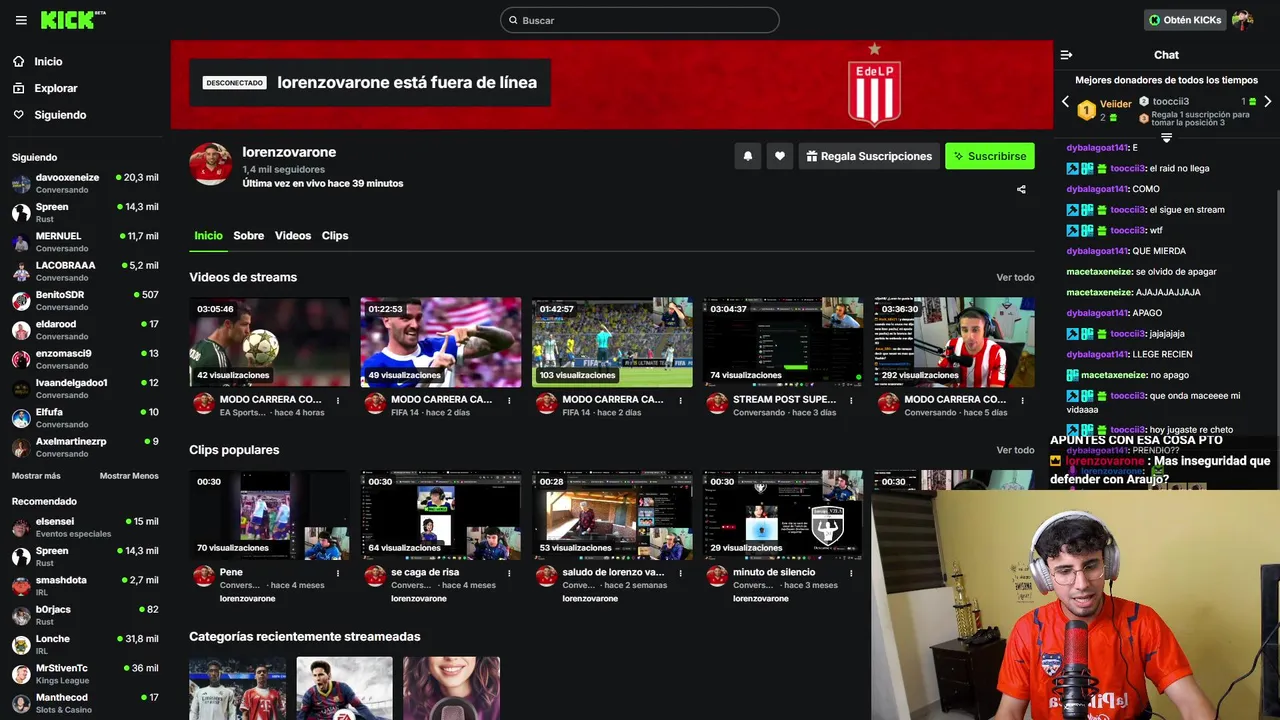Screen dimensions: 1280x720
Task: Open Lonche recommended channel
Action: pyautogui.click(x=85, y=644)
